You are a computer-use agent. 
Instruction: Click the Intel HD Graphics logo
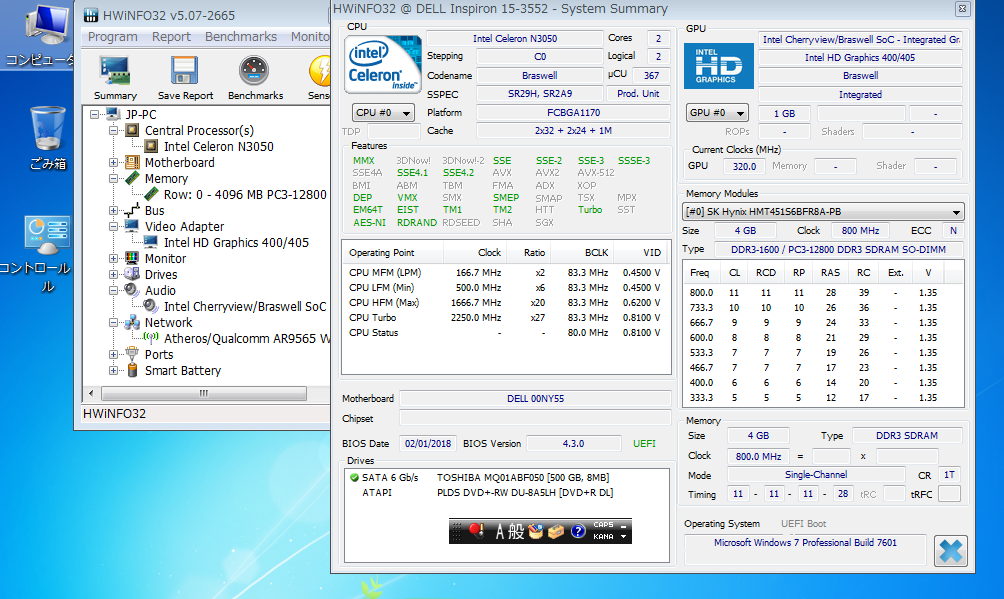(x=718, y=66)
